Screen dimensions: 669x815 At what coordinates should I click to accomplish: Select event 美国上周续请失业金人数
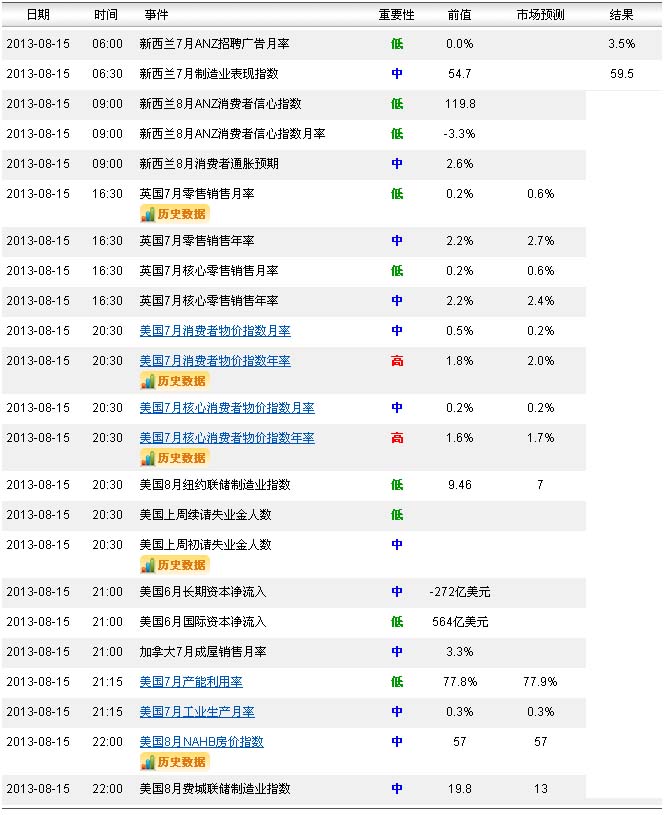click(206, 515)
